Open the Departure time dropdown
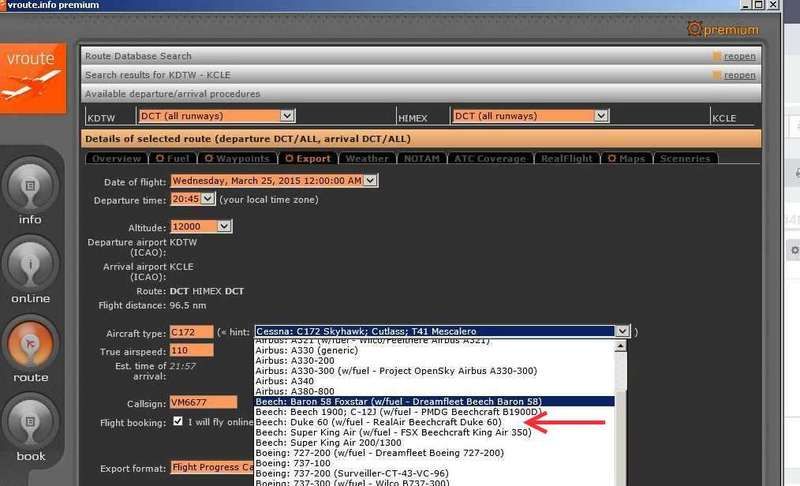The width and height of the screenshot is (800, 486). [208, 199]
